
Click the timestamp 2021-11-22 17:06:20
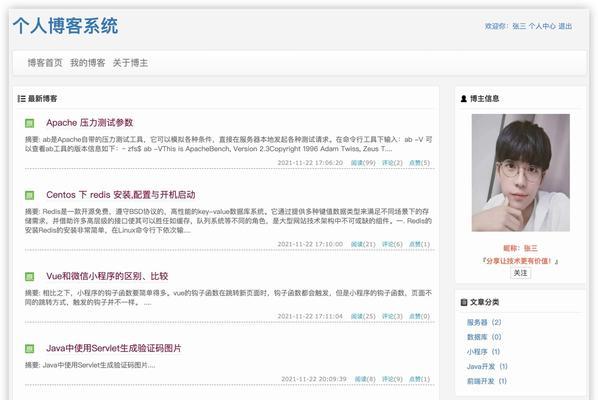310,163
